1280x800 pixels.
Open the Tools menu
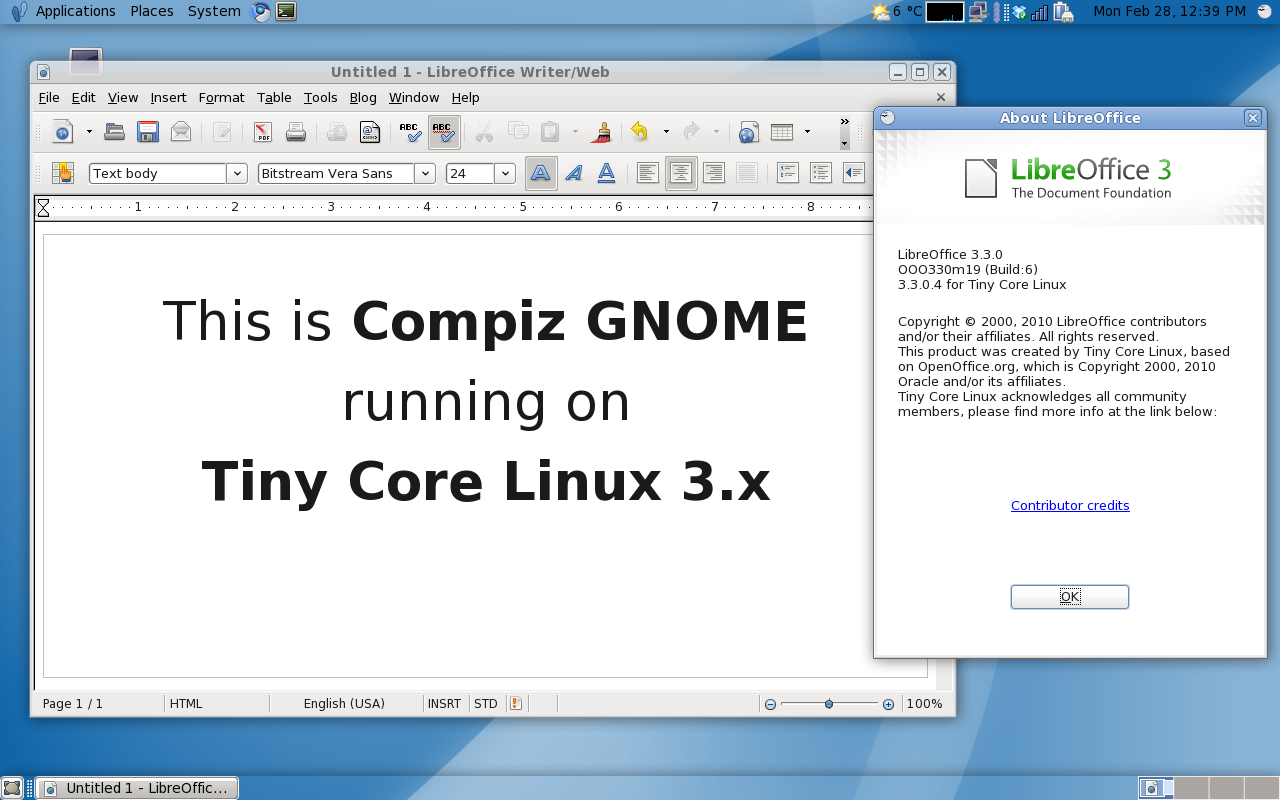tap(320, 97)
